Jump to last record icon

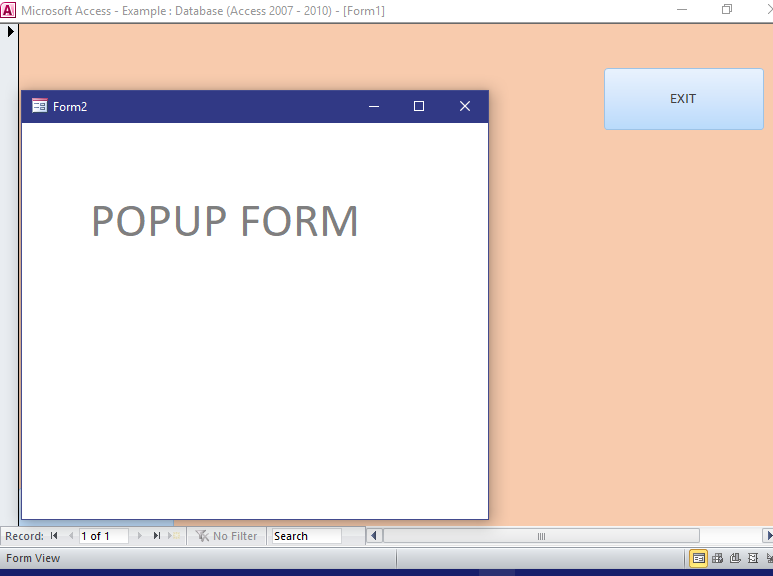tap(157, 536)
